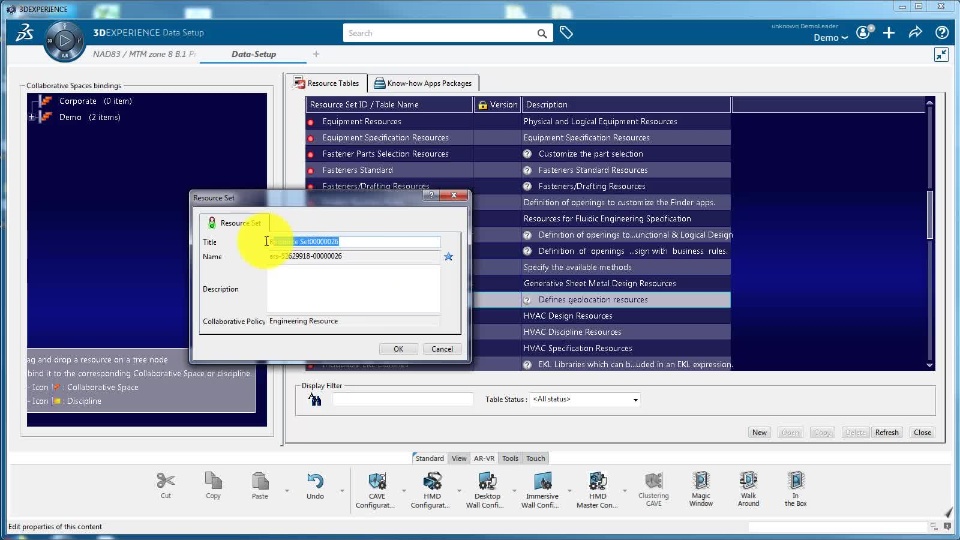Click the Refresh button
This screenshot has height=540, width=960.
pyautogui.click(x=887, y=432)
